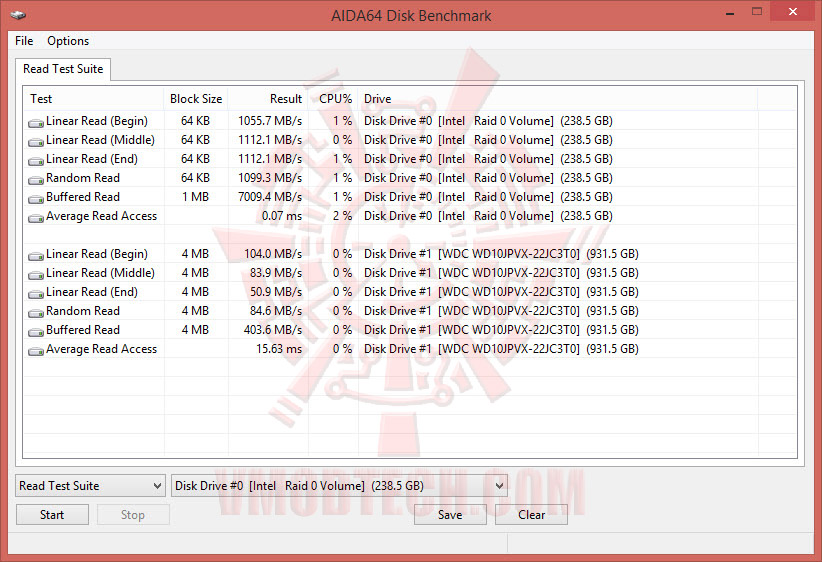Click drive icon for Linear Read (Middle) 64 KB
822x562 pixels.
tap(36, 142)
